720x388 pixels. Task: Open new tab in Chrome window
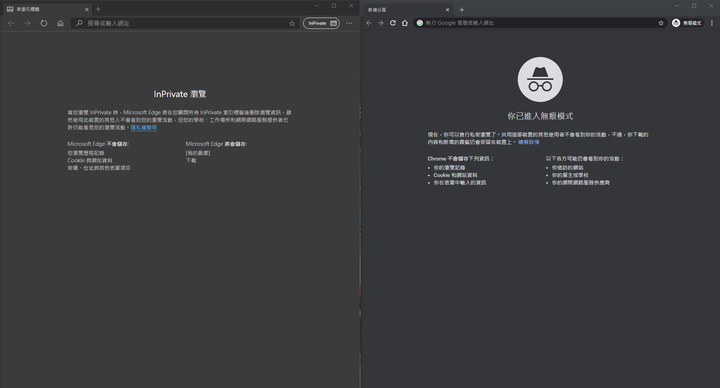[x=461, y=10]
